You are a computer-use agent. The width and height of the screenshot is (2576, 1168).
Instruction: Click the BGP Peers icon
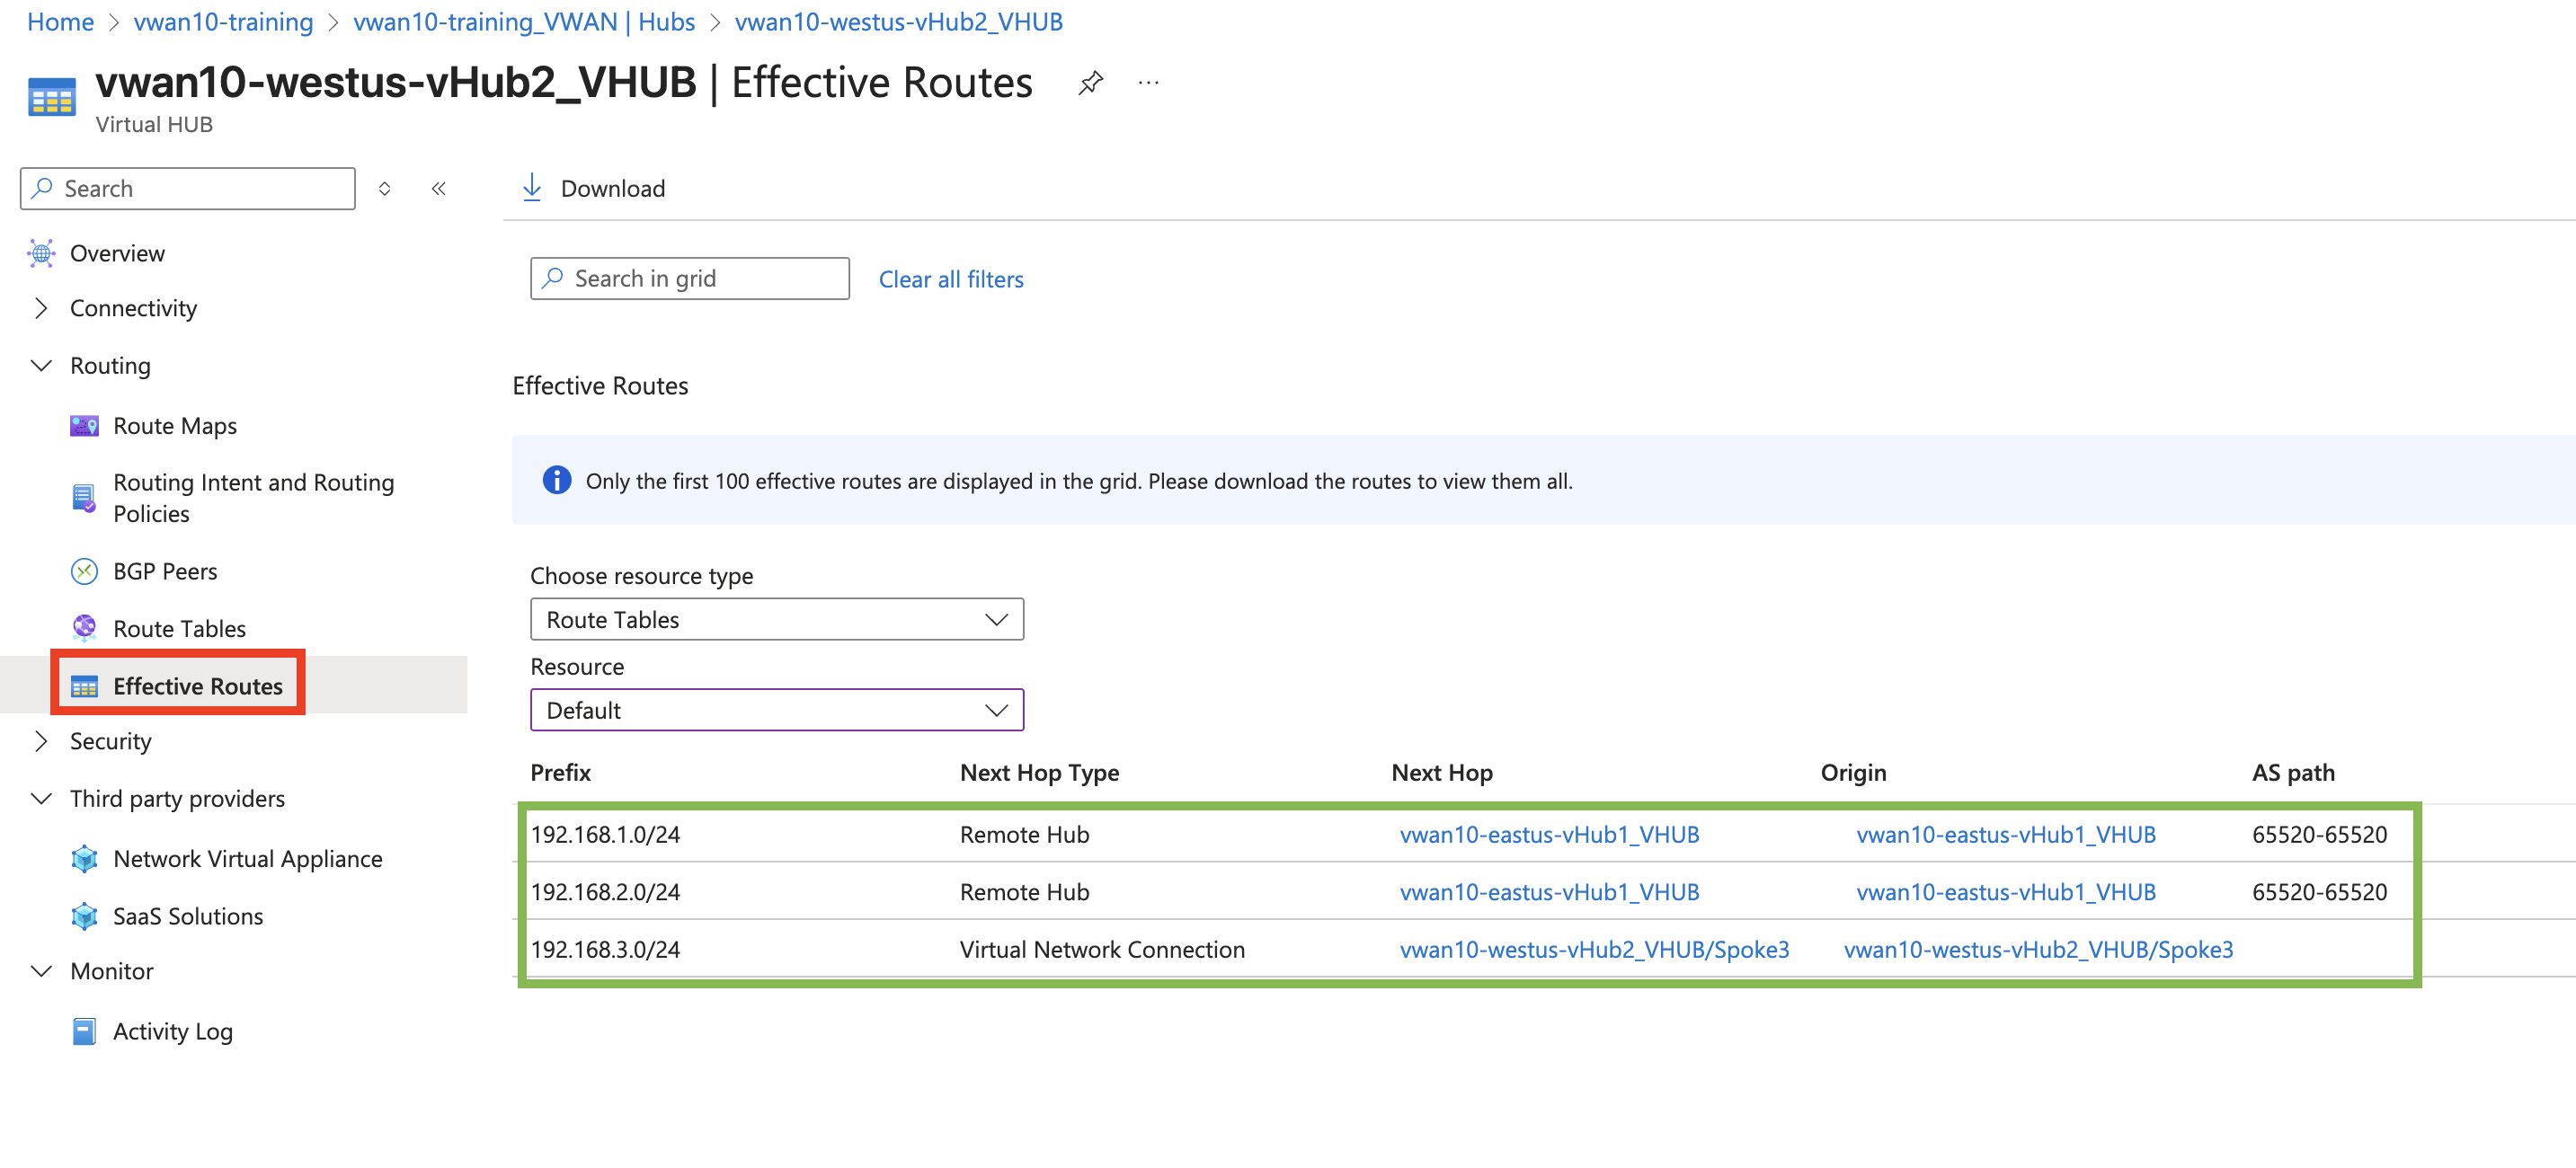click(84, 571)
